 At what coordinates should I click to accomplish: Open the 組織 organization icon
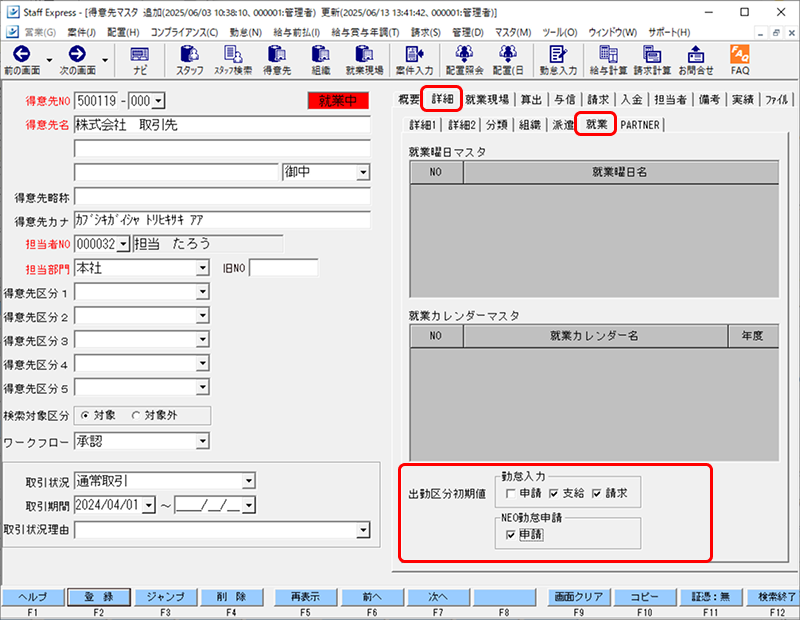pyautogui.click(x=321, y=60)
